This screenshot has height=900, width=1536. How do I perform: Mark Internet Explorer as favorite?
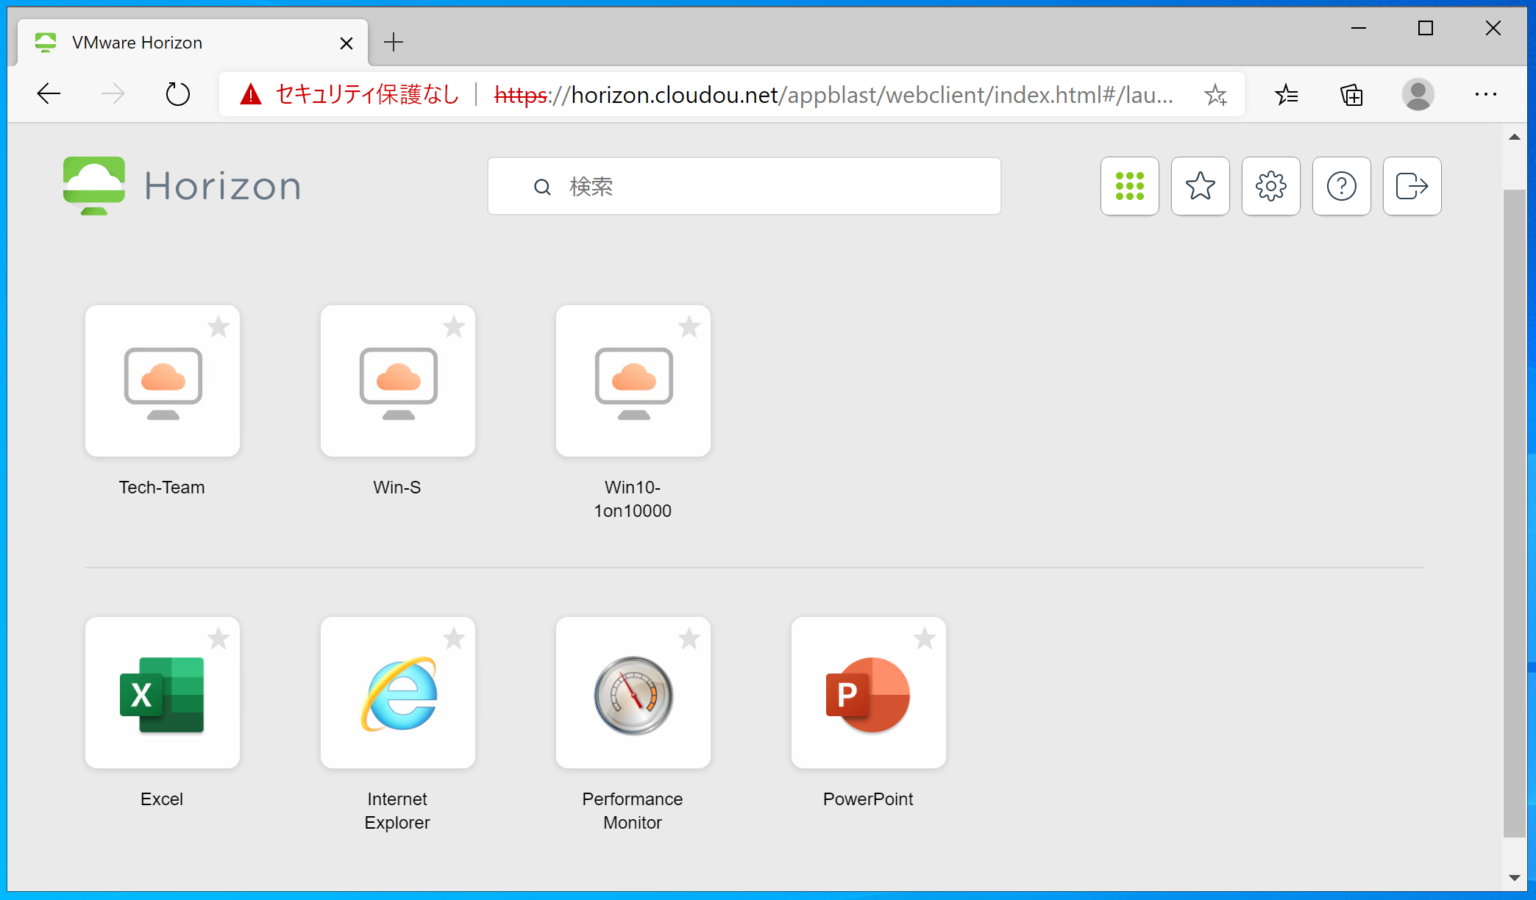(454, 639)
